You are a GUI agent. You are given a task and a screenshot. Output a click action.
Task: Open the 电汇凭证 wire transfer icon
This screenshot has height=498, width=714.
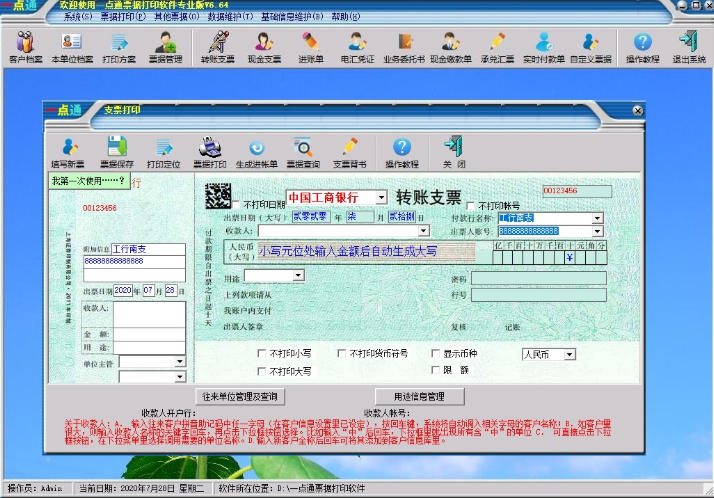click(x=357, y=47)
